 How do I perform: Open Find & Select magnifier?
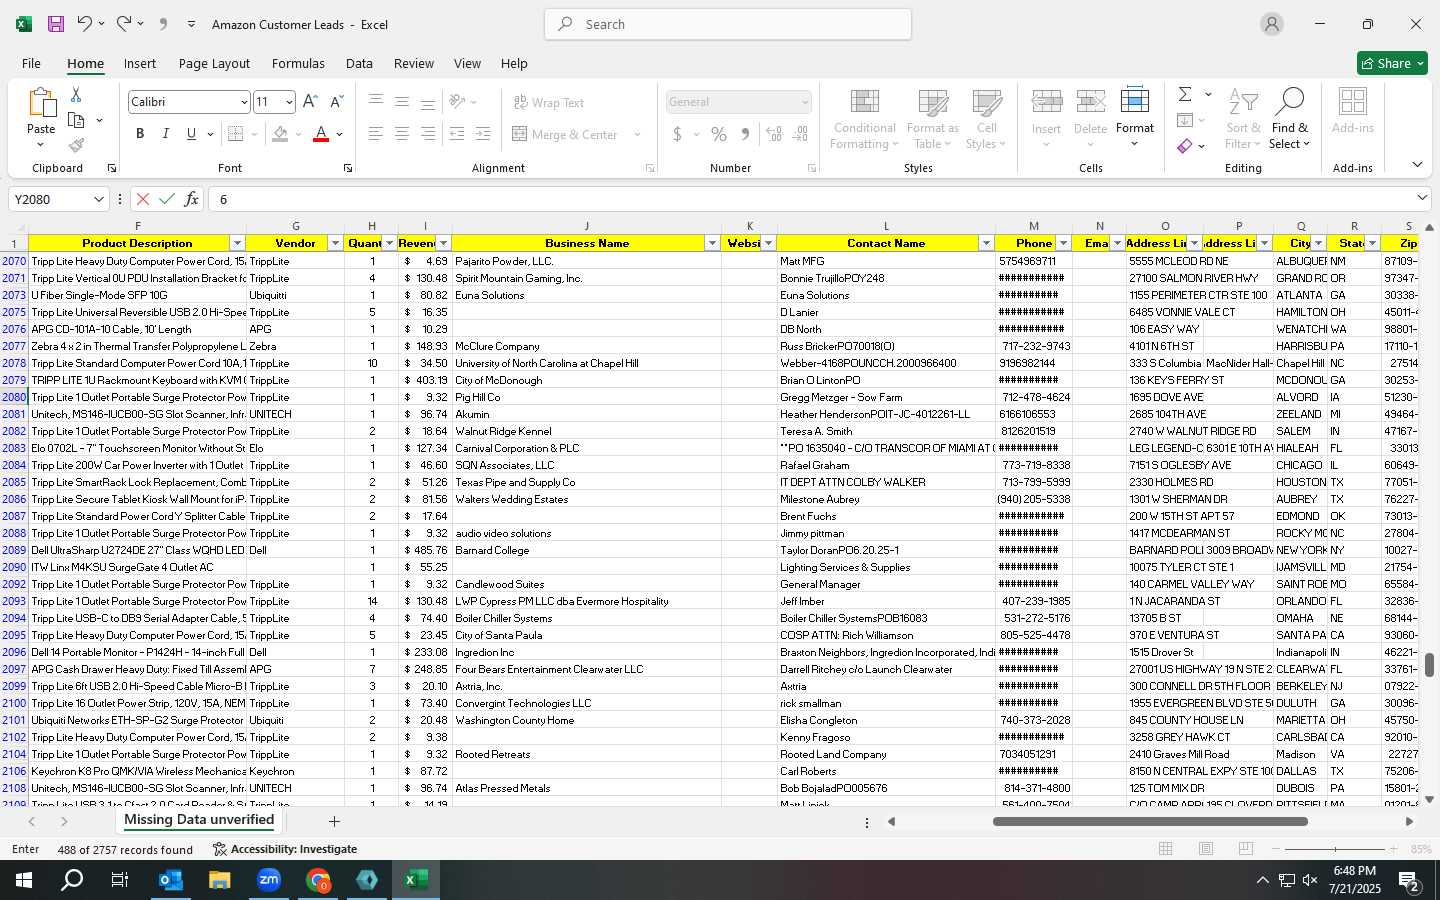coord(1290,119)
